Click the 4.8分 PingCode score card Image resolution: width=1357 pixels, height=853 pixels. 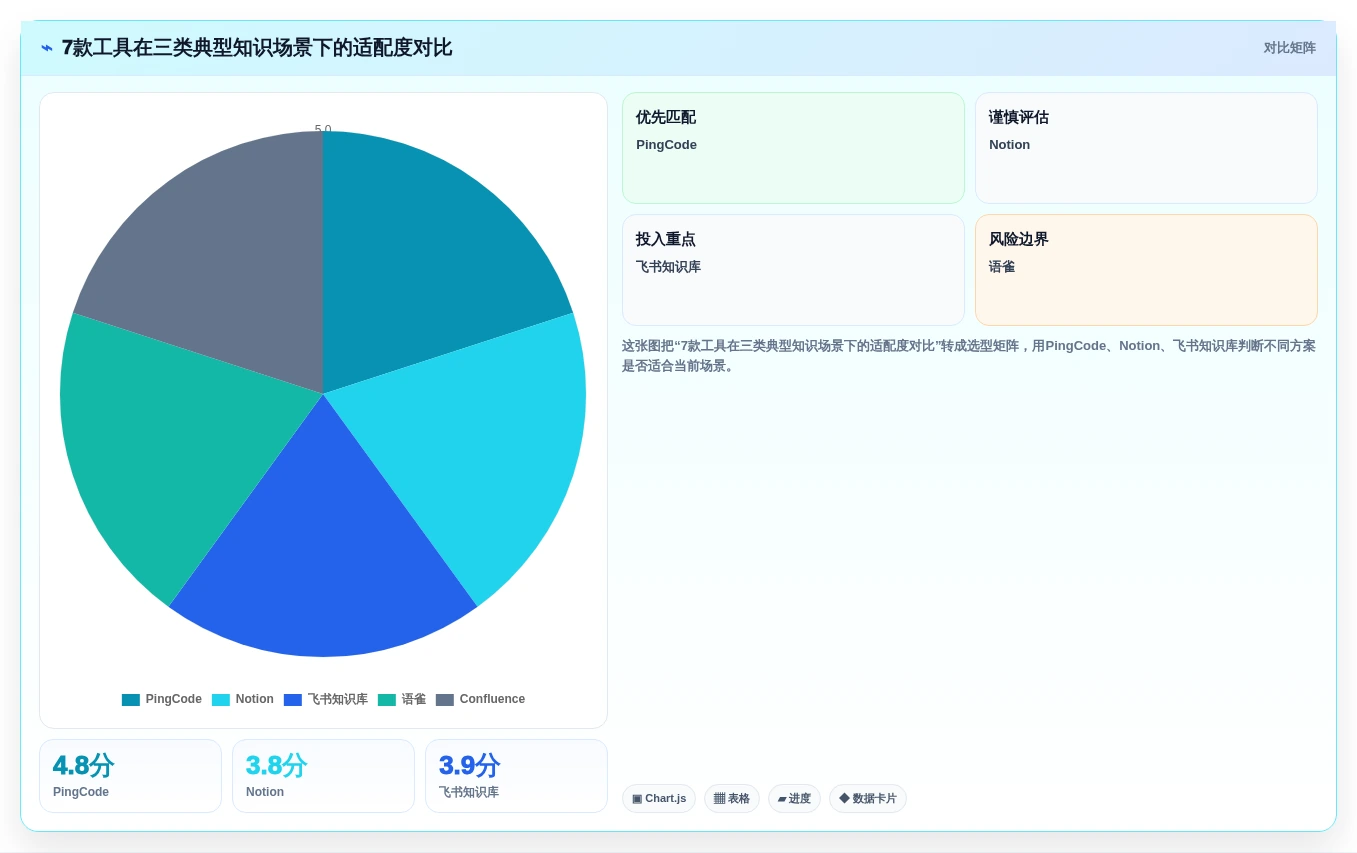pos(130,776)
